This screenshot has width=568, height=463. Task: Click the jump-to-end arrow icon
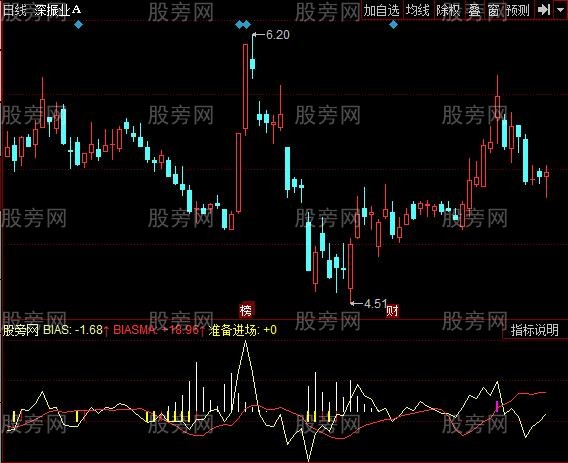click(x=544, y=10)
